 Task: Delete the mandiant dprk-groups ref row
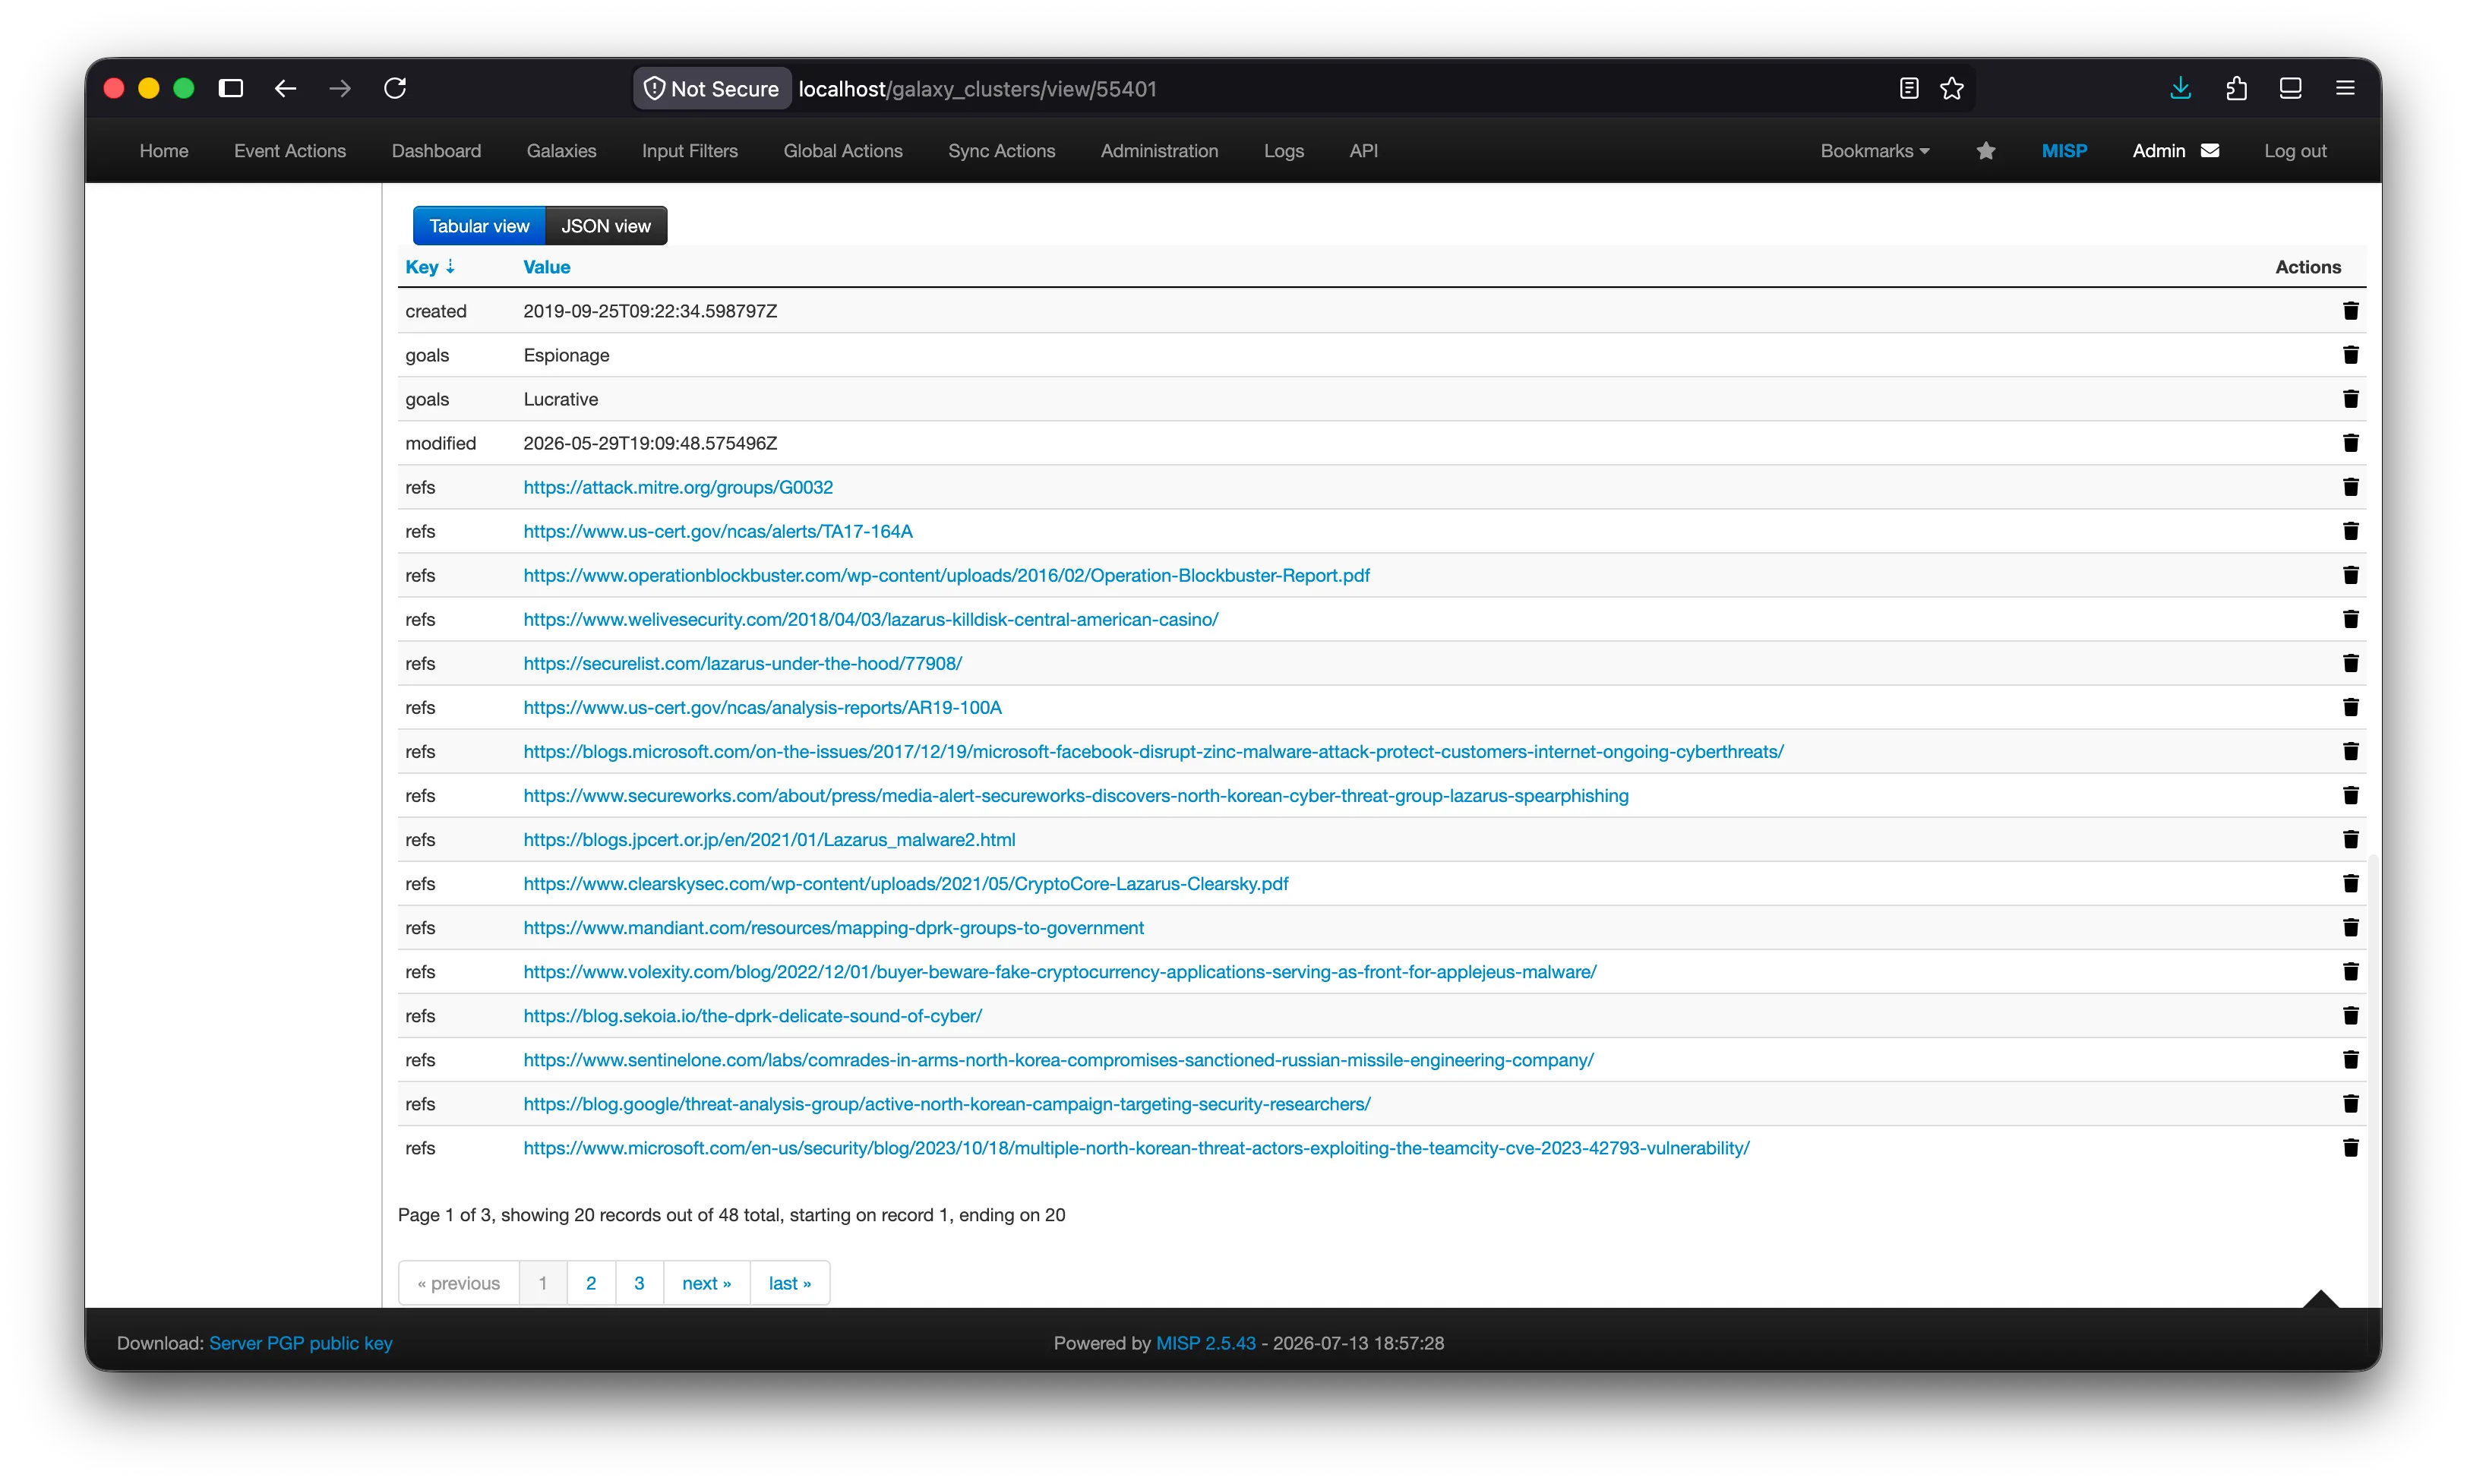[2350, 927]
